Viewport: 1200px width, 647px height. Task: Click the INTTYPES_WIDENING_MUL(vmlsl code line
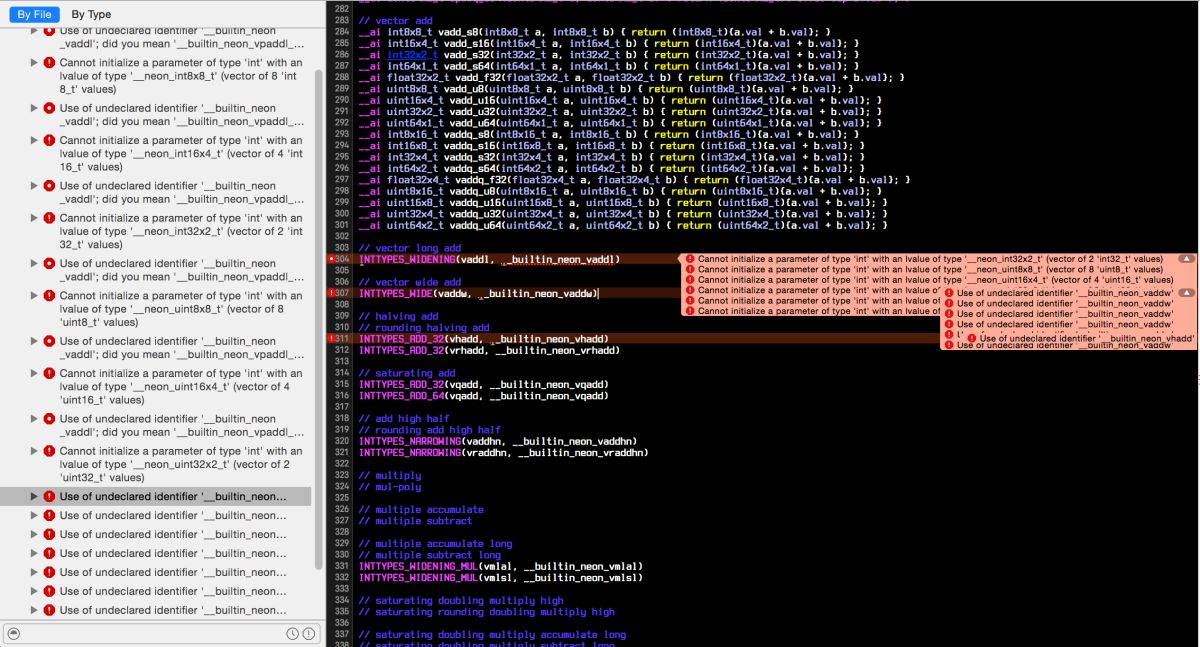click(x=501, y=578)
